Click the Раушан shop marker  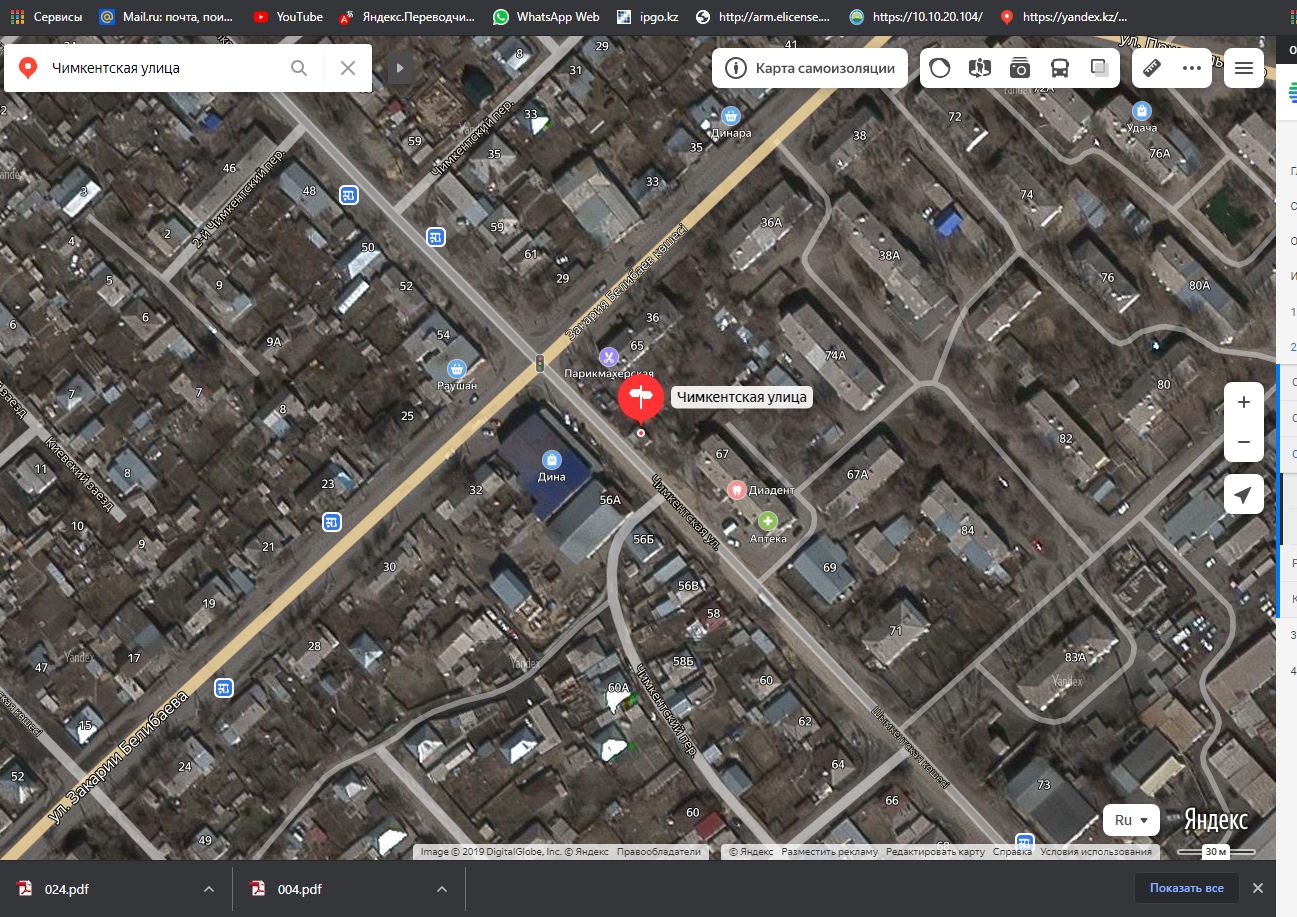[457, 368]
